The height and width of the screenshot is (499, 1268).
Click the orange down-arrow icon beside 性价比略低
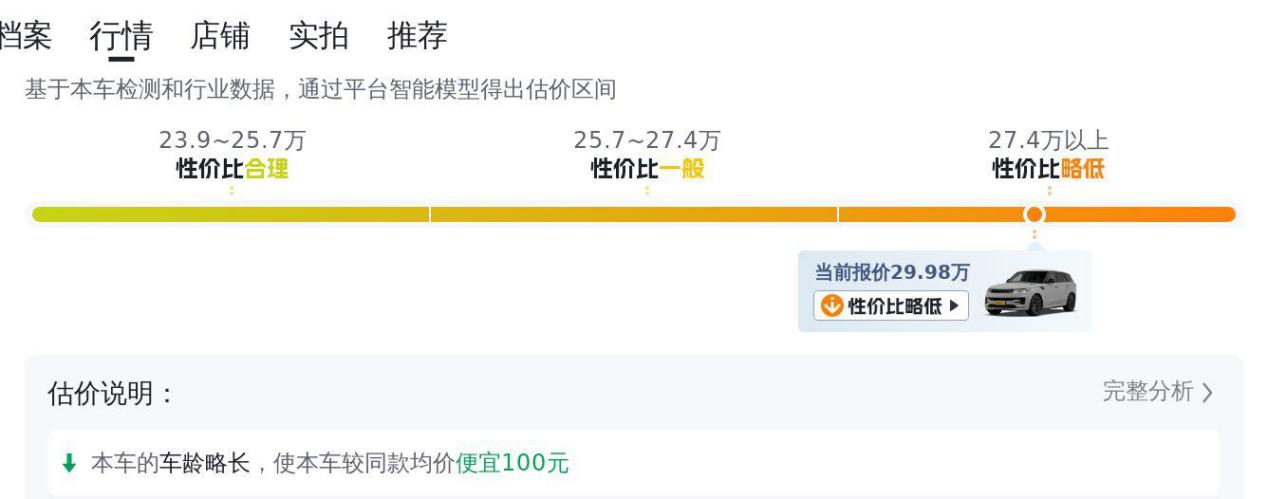click(831, 306)
